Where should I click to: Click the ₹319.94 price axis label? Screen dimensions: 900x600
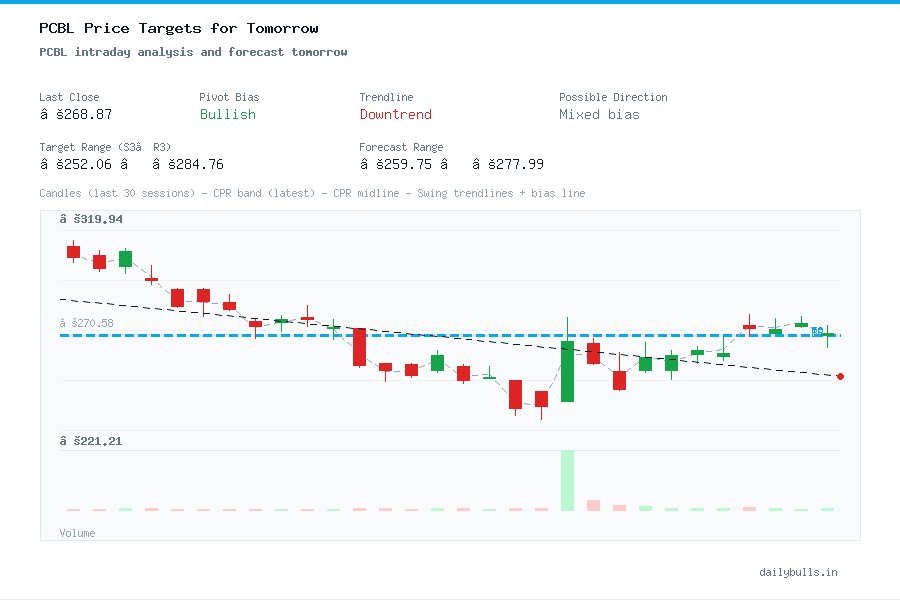click(92, 218)
